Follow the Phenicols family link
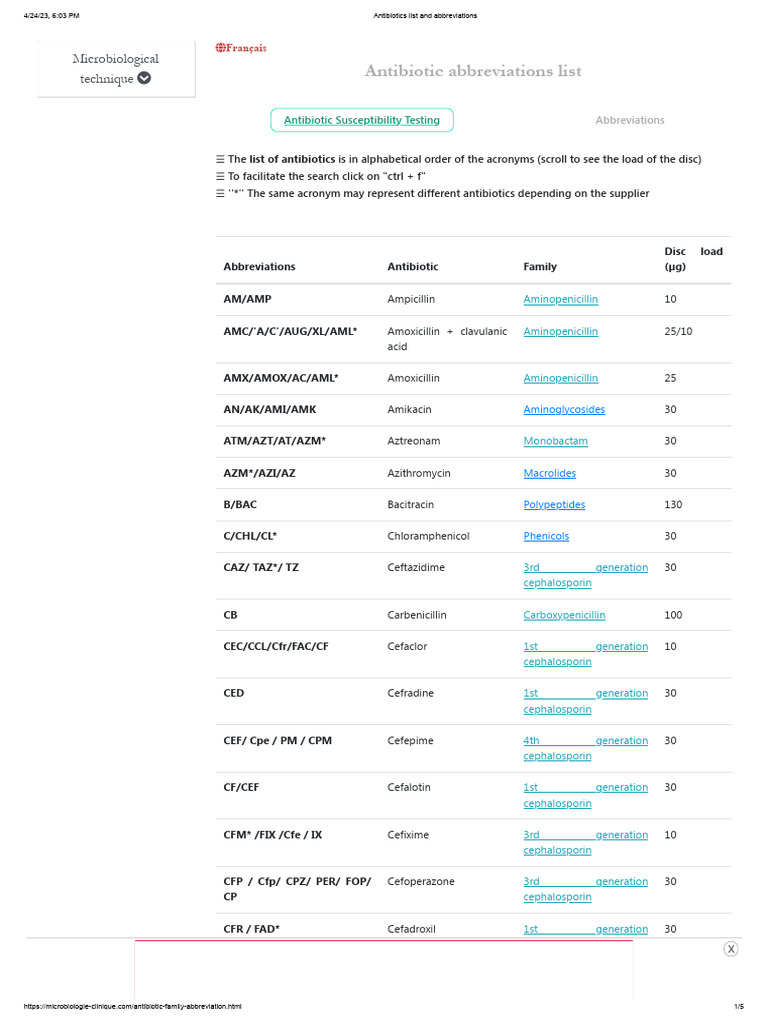This screenshot has height=1024, width=768. pyautogui.click(x=546, y=536)
